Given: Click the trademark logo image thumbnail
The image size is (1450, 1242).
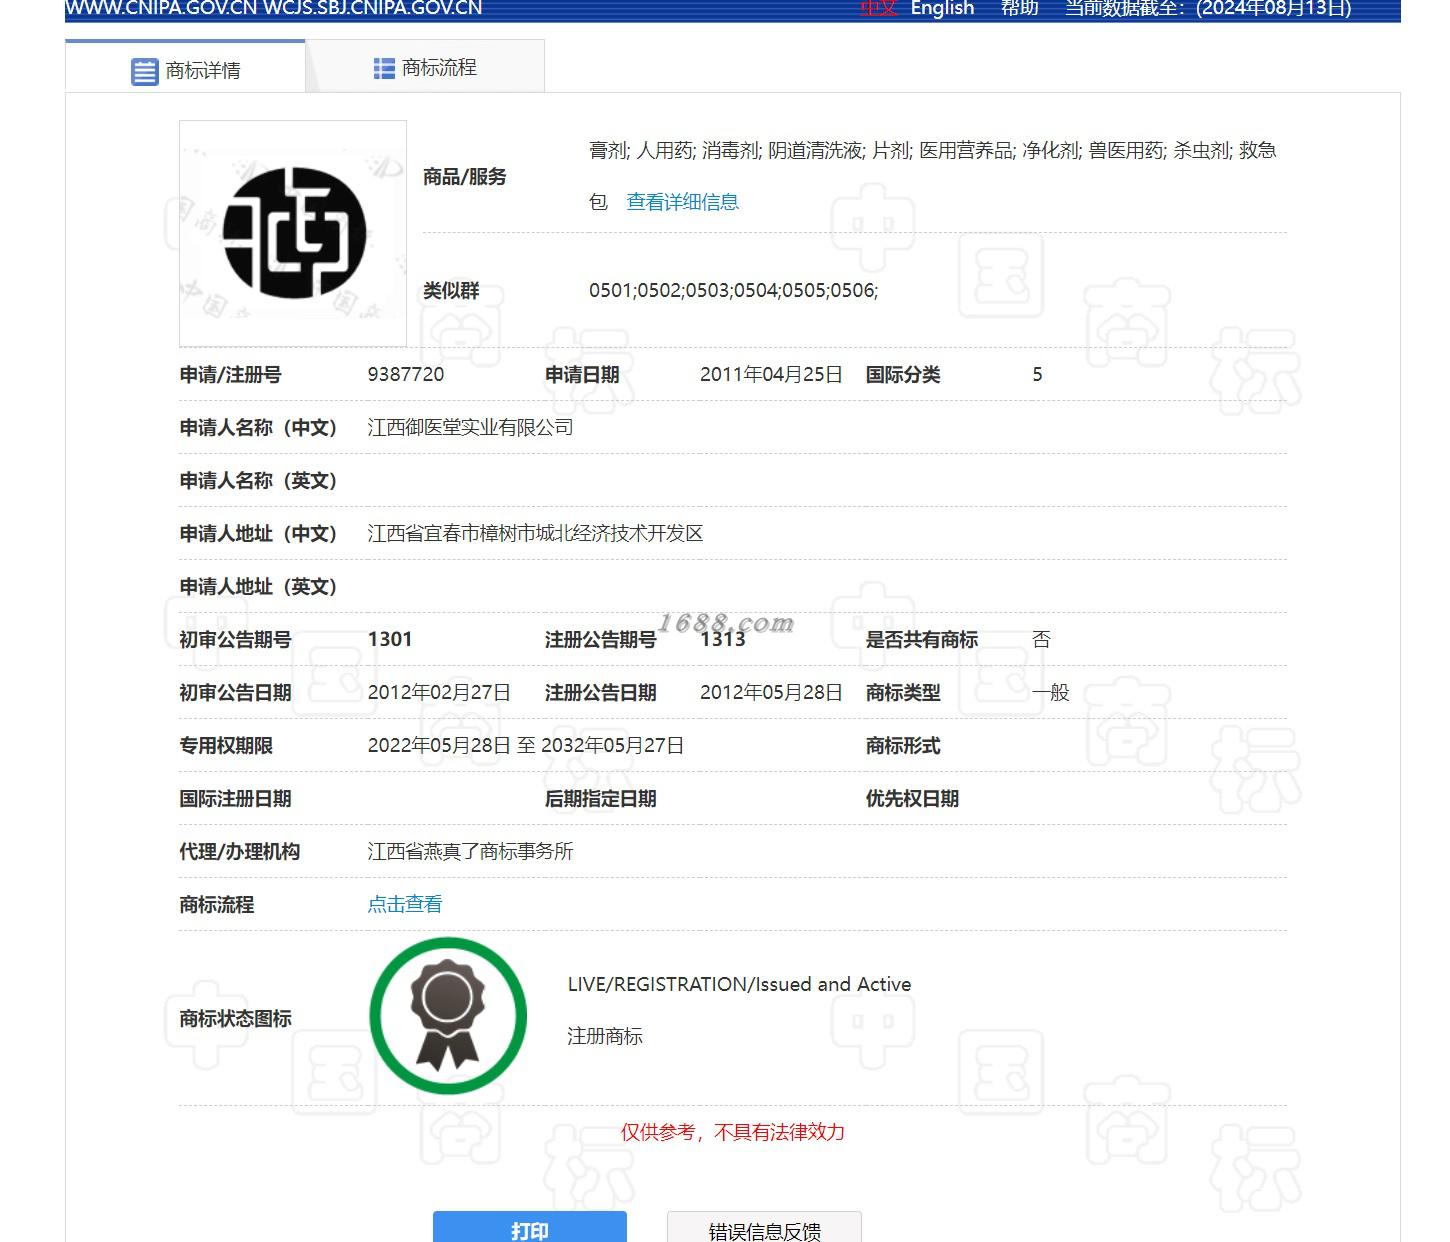Looking at the screenshot, I should [x=293, y=233].
